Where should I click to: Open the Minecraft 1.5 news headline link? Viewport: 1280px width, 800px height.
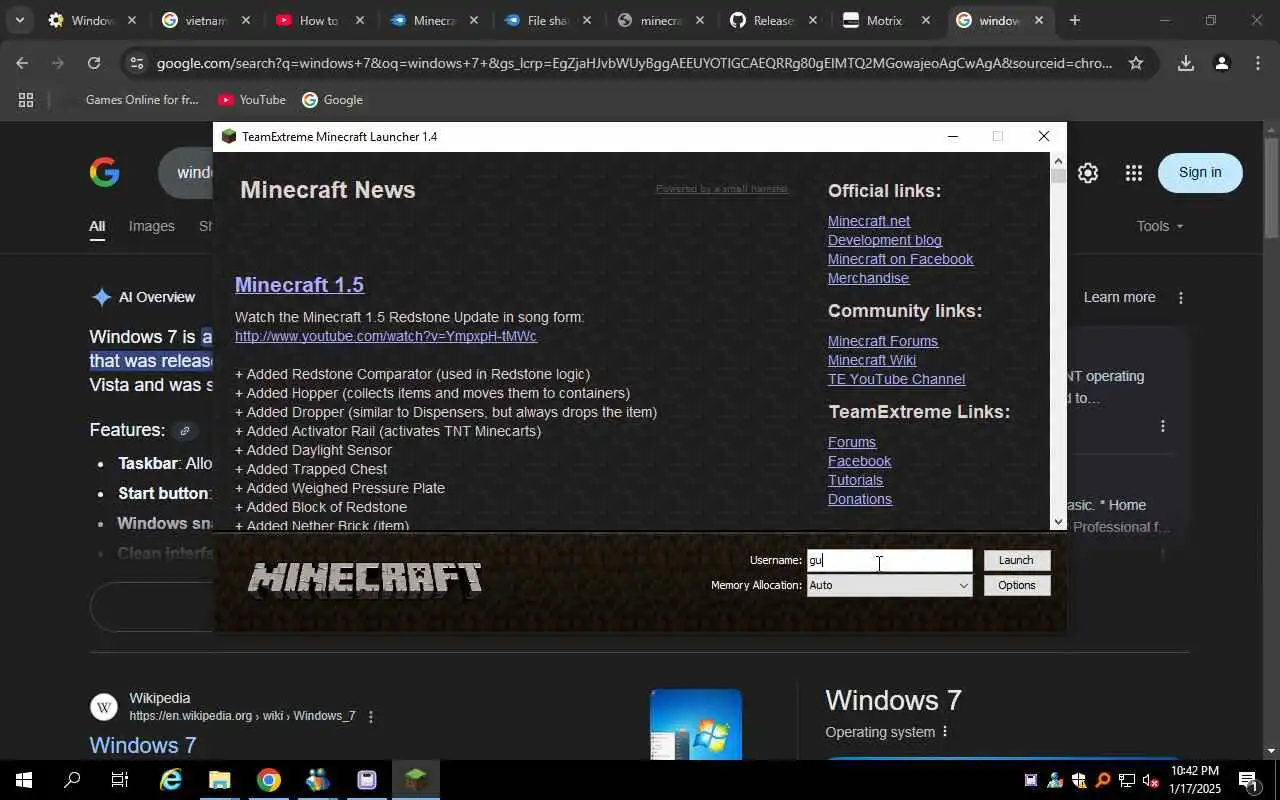299,285
